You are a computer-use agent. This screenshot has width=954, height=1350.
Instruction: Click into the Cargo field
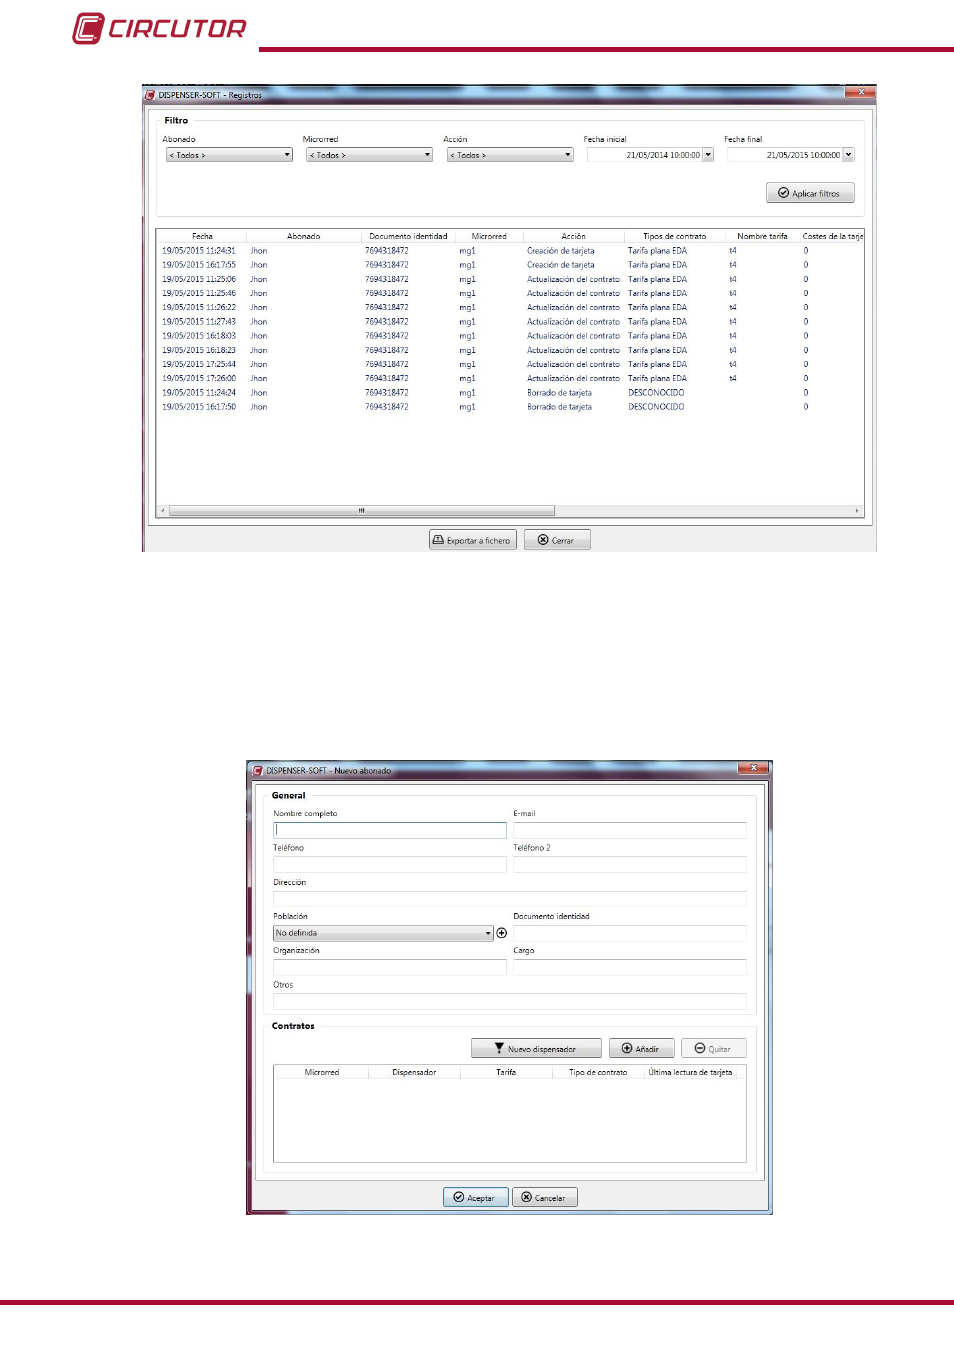(x=630, y=967)
